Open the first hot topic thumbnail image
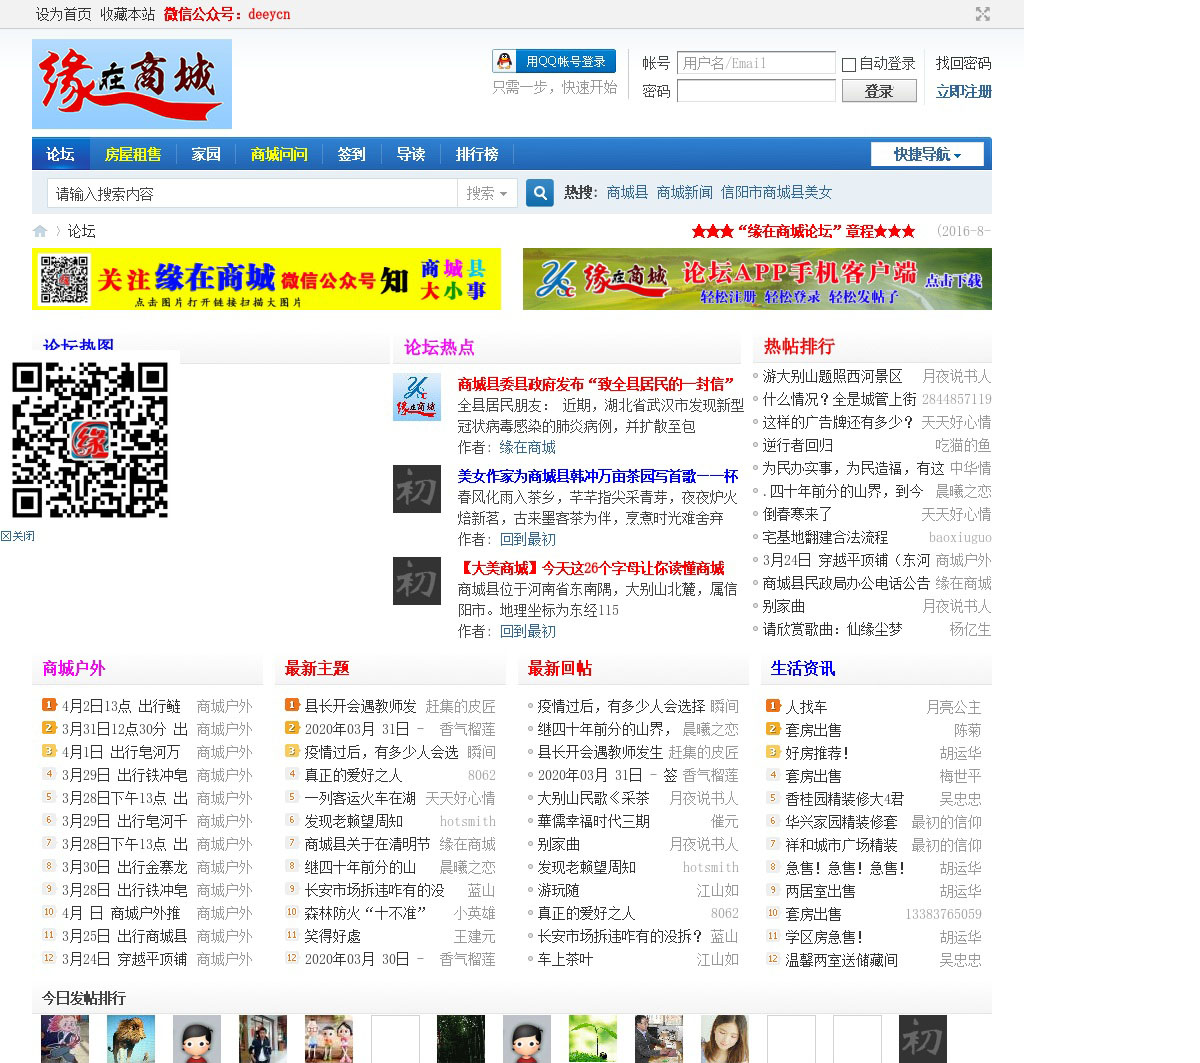The image size is (1200, 1063). coord(416,397)
